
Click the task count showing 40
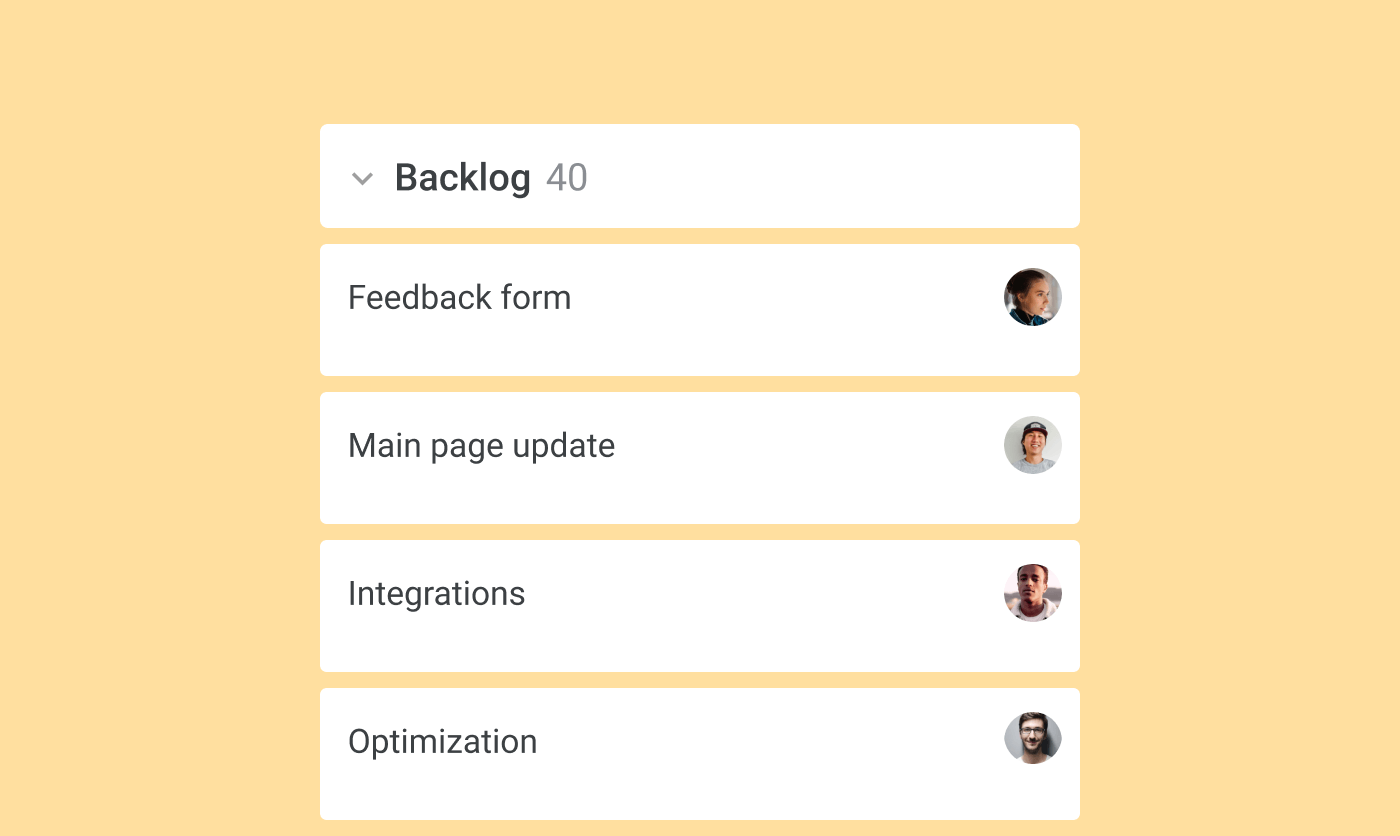coord(567,177)
